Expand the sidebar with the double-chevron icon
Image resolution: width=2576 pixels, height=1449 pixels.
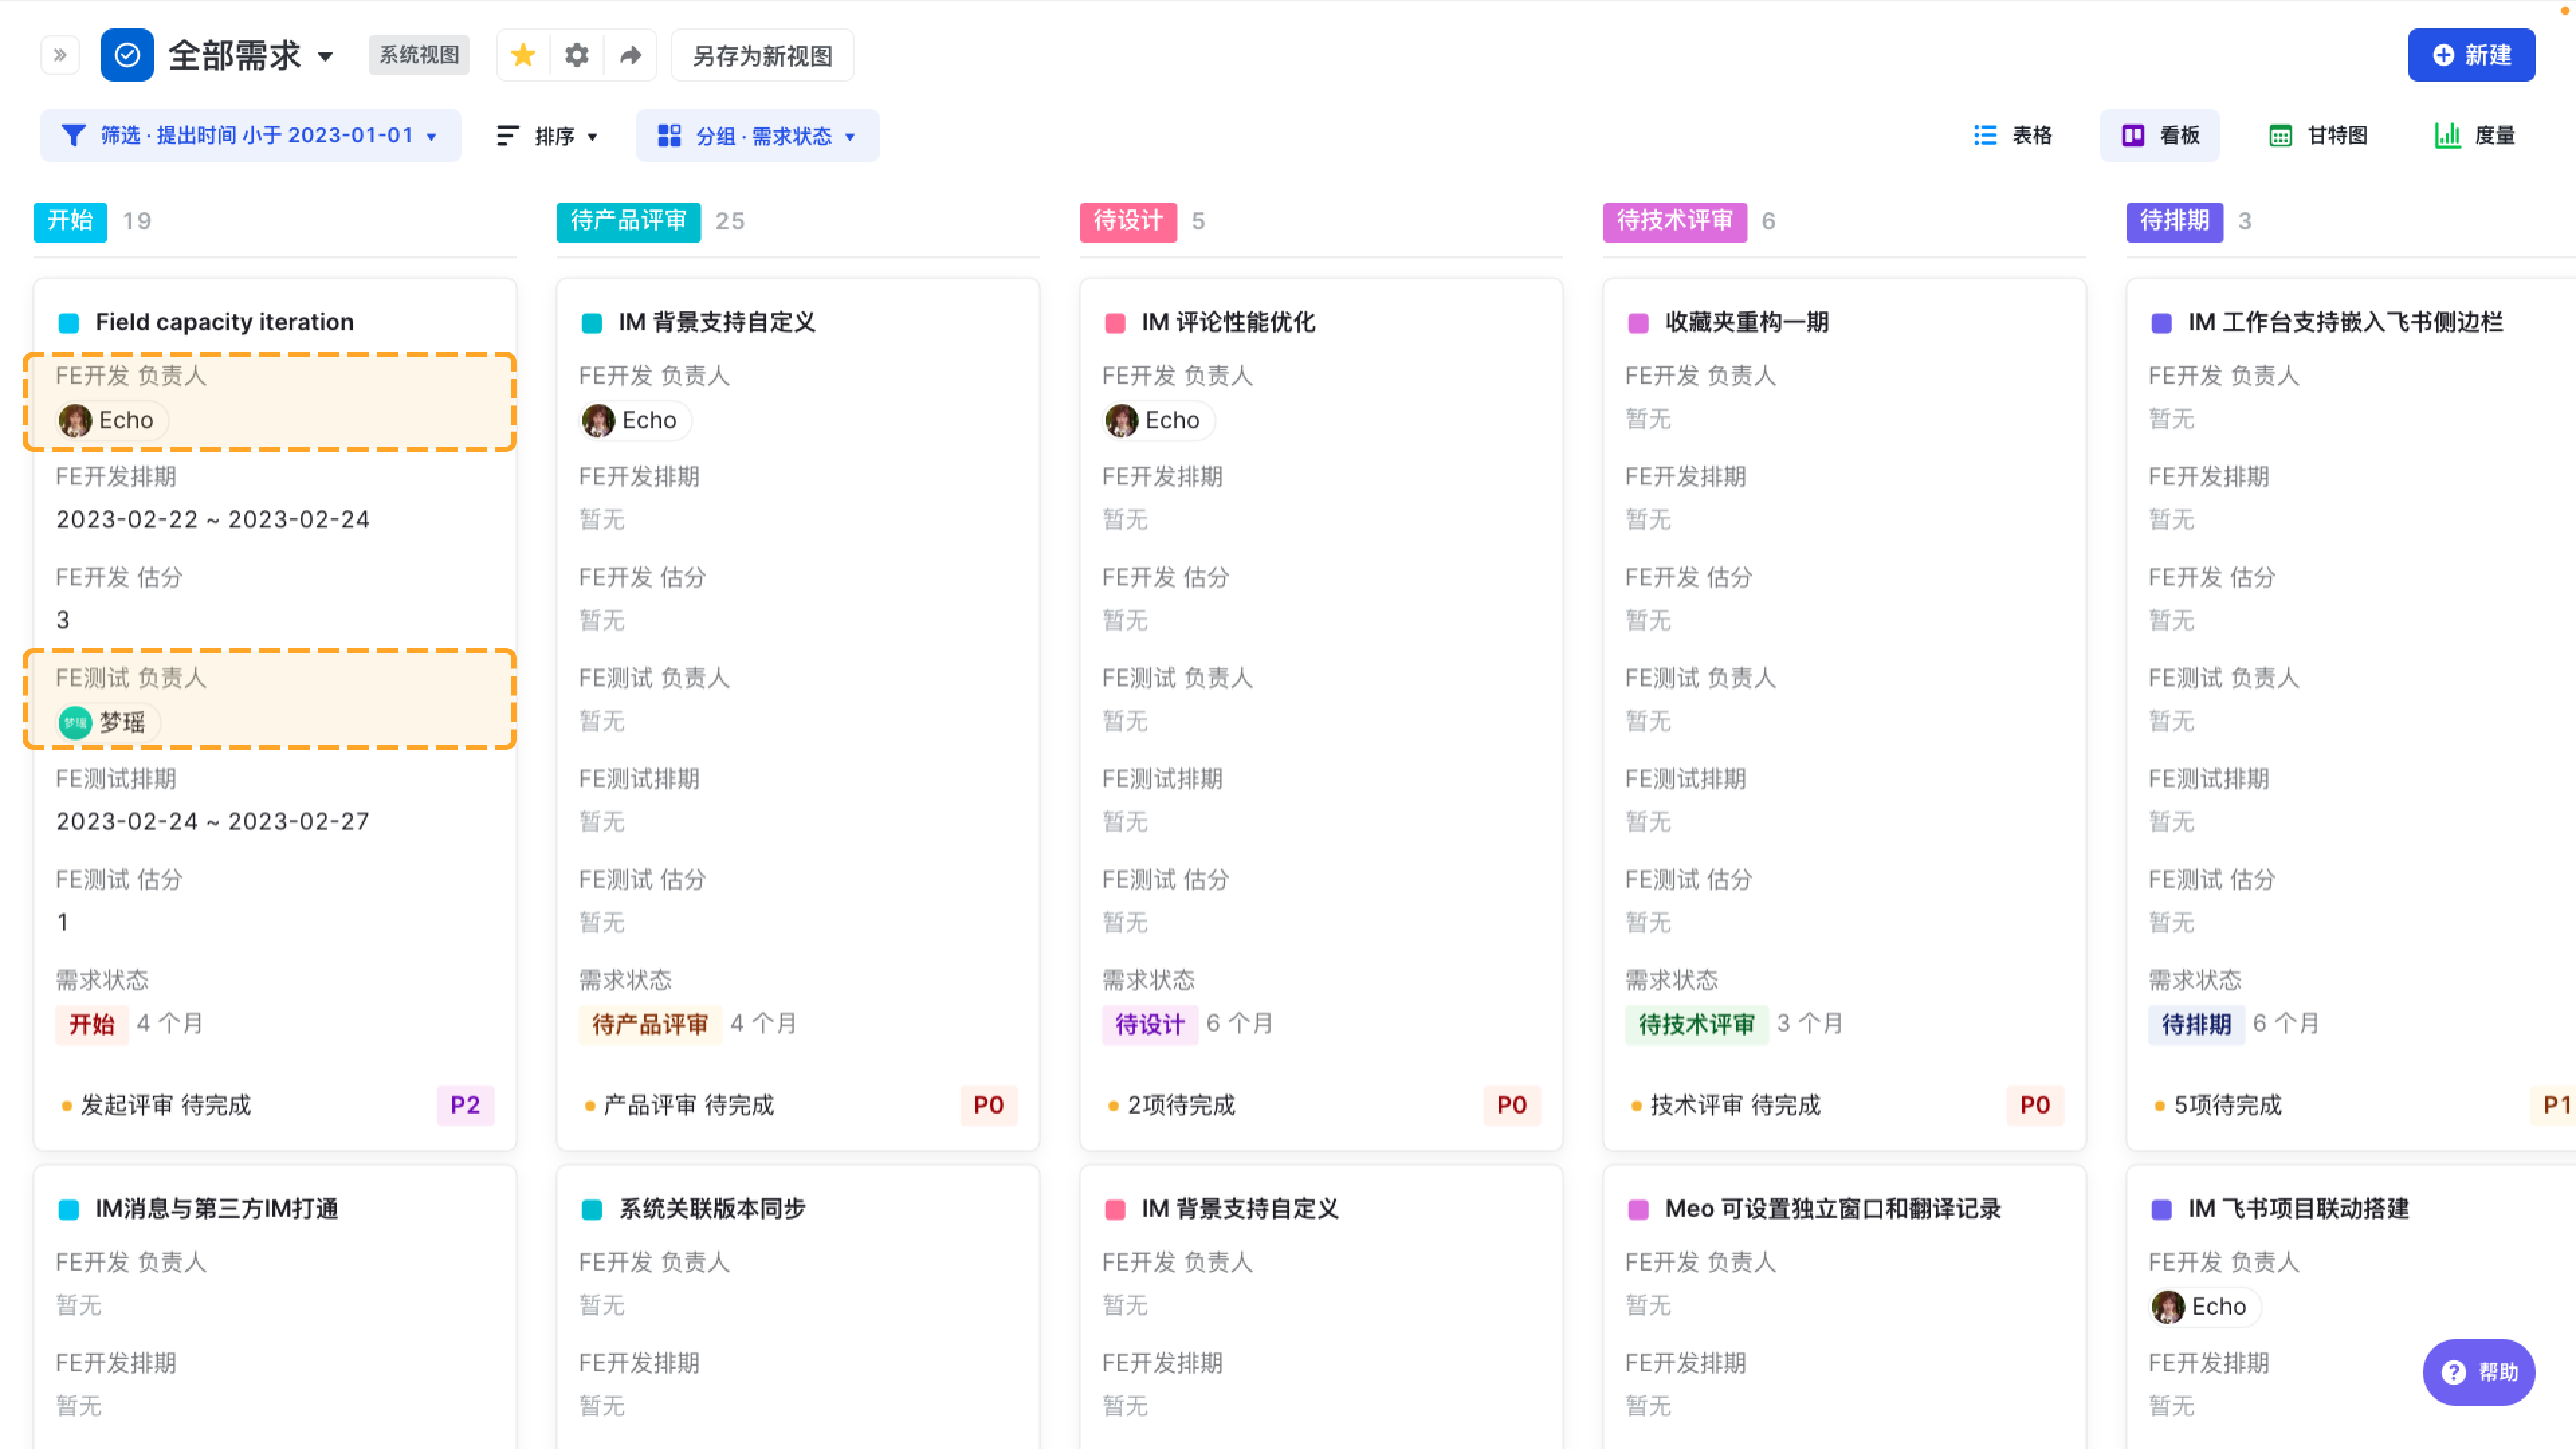click(x=60, y=55)
